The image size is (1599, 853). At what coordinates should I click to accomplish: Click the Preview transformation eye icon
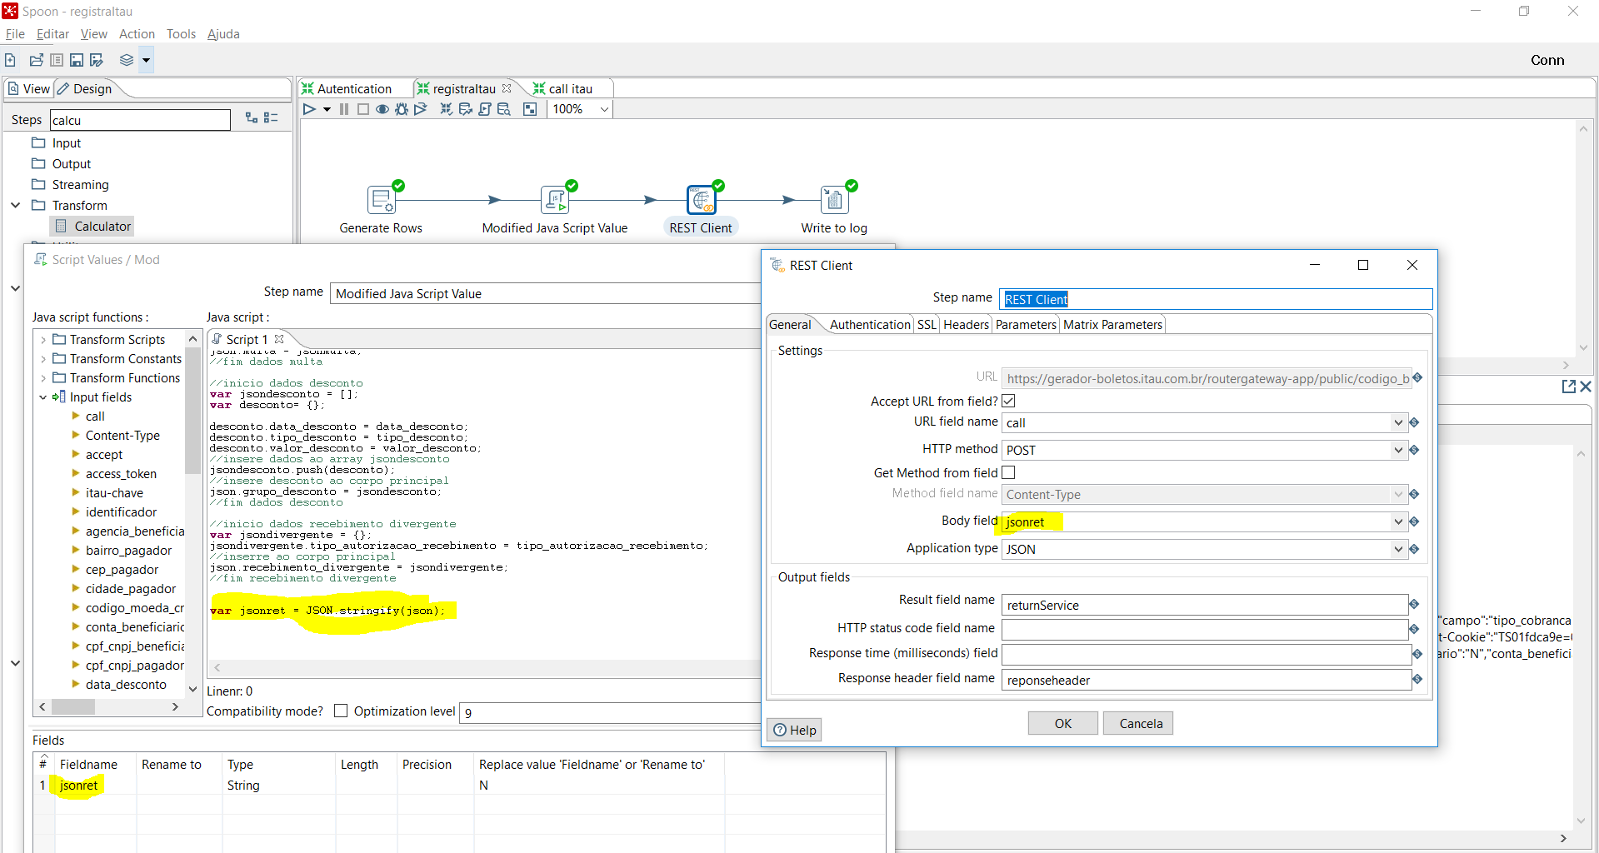pos(382,109)
